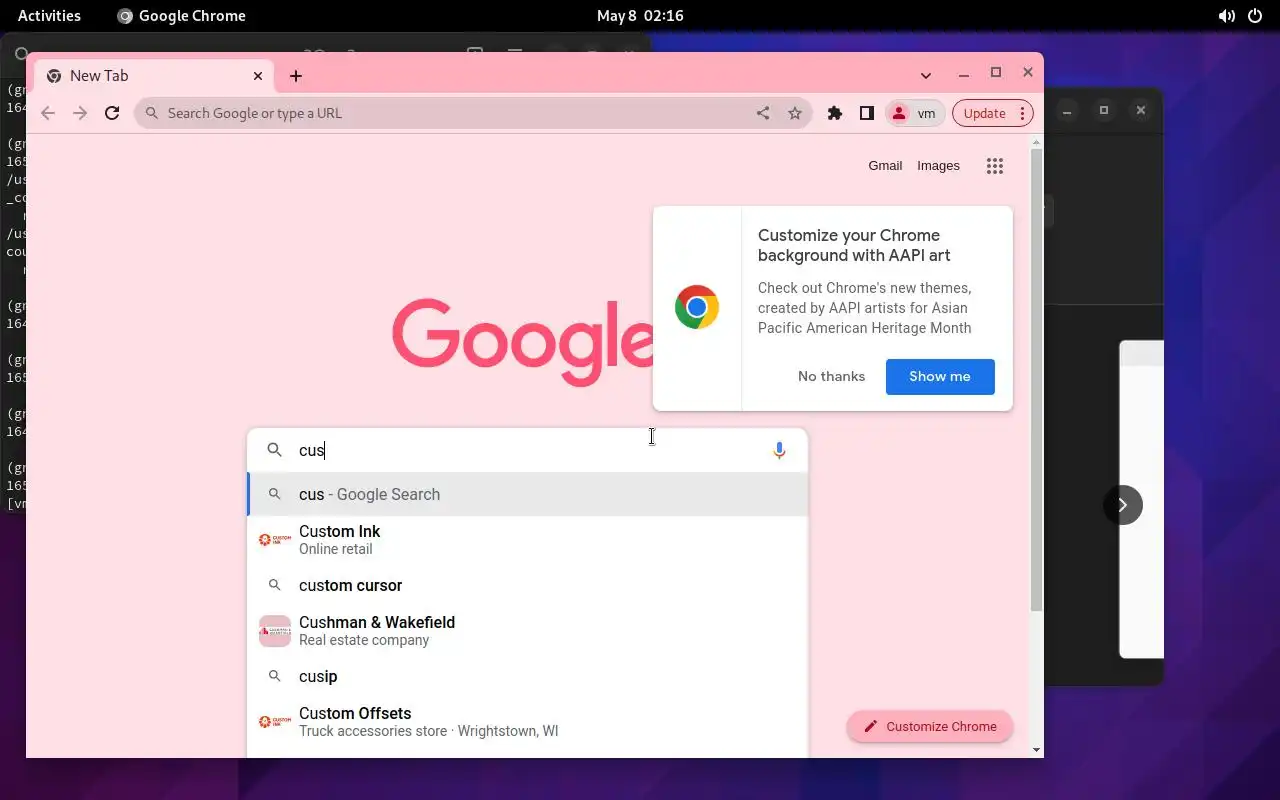This screenshot has height=800, width=1280.
Task: Click the scrollbar down arrow
Action: click(x=1036, y=749)
